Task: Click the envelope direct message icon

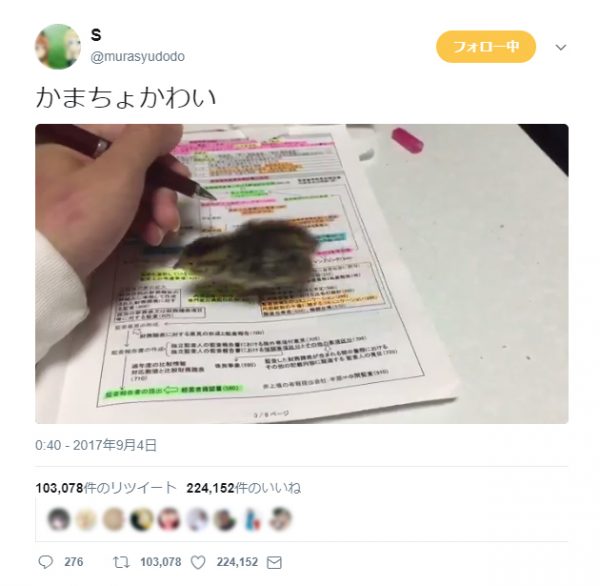Action: pyautogui.click(x=274, y=562)
